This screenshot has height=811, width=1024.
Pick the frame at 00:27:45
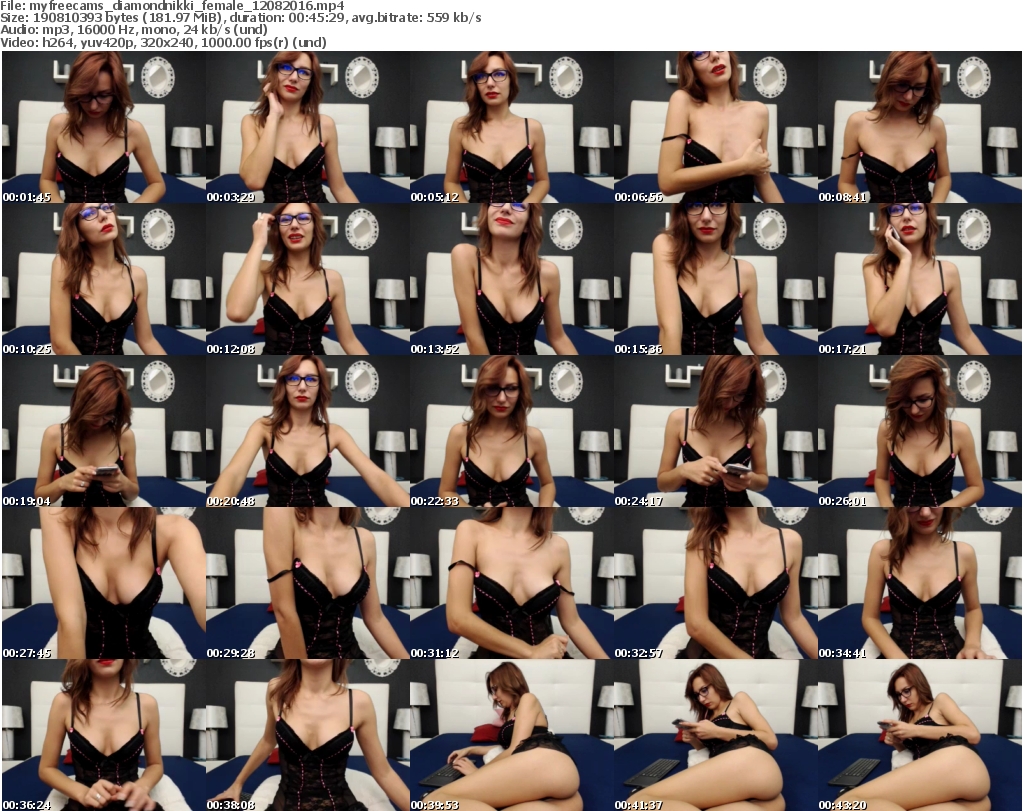click(104, 583)
